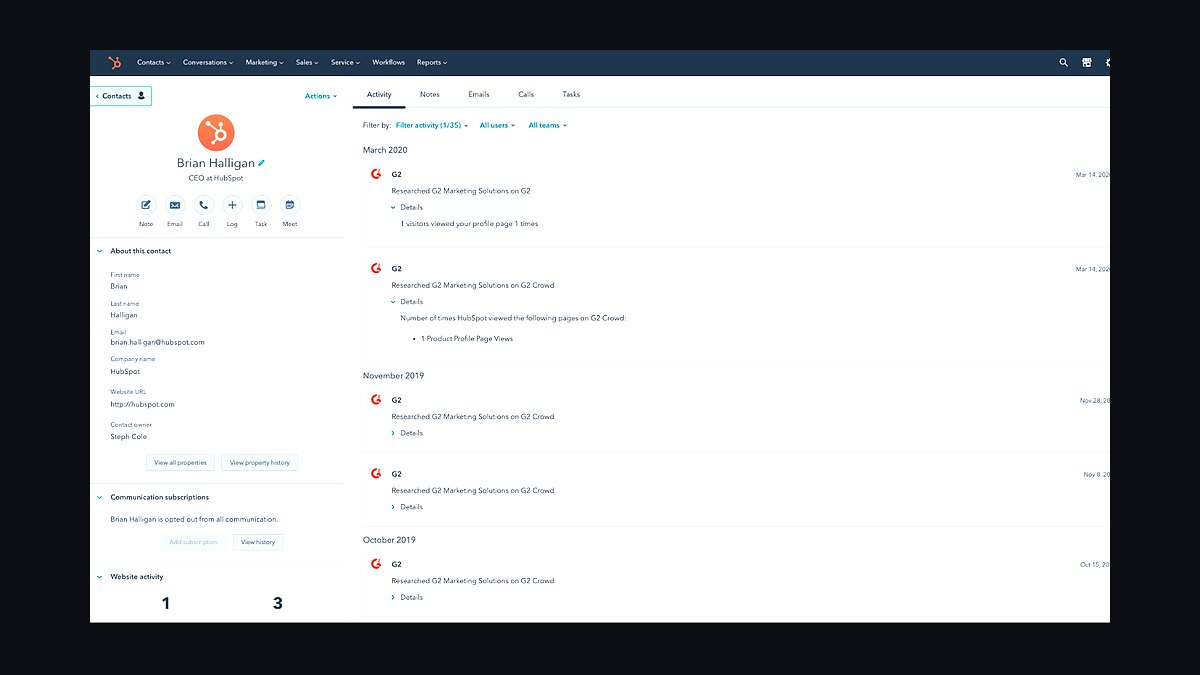This screenshot has width=1200, height=675.
Task: Open the Contacts menu in navbar
Action: tap(154, 62)
